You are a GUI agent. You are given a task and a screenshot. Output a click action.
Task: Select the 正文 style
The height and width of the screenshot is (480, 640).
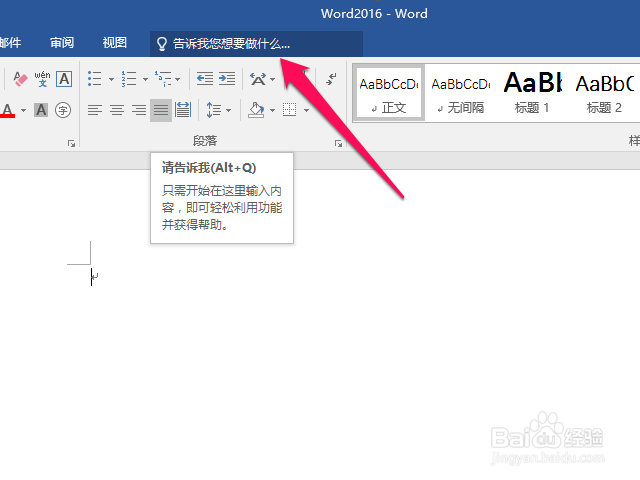(x=389, y=93)
